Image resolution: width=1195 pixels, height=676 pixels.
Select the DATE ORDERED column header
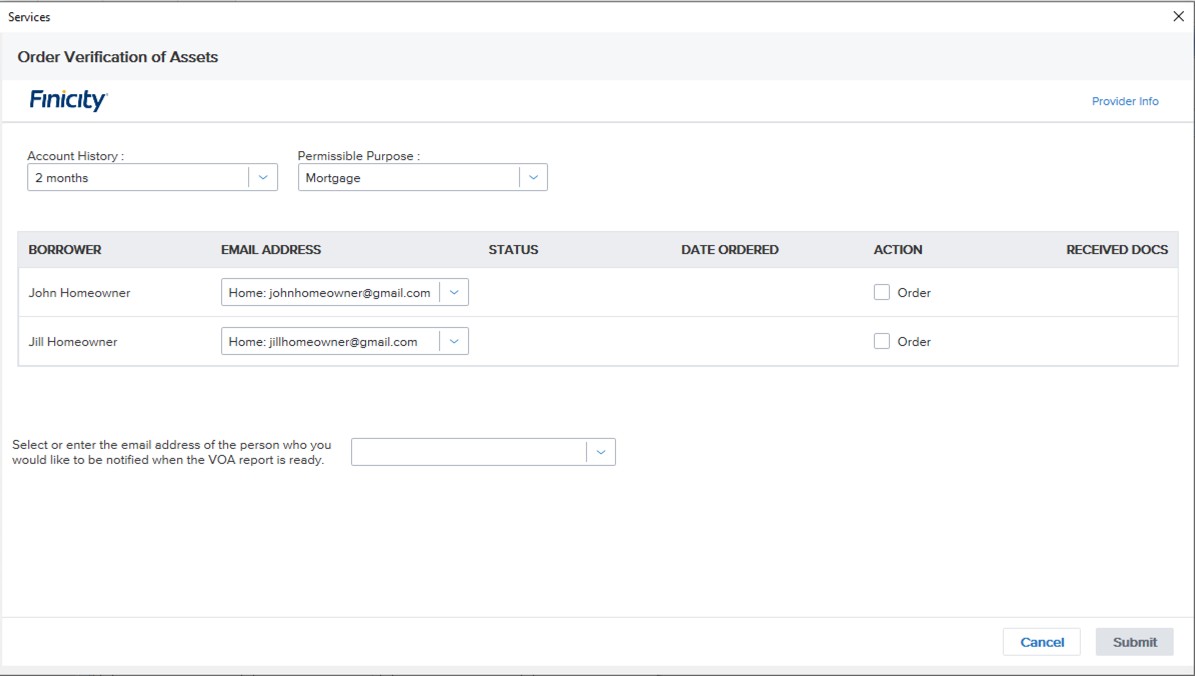tap(729, 250)
